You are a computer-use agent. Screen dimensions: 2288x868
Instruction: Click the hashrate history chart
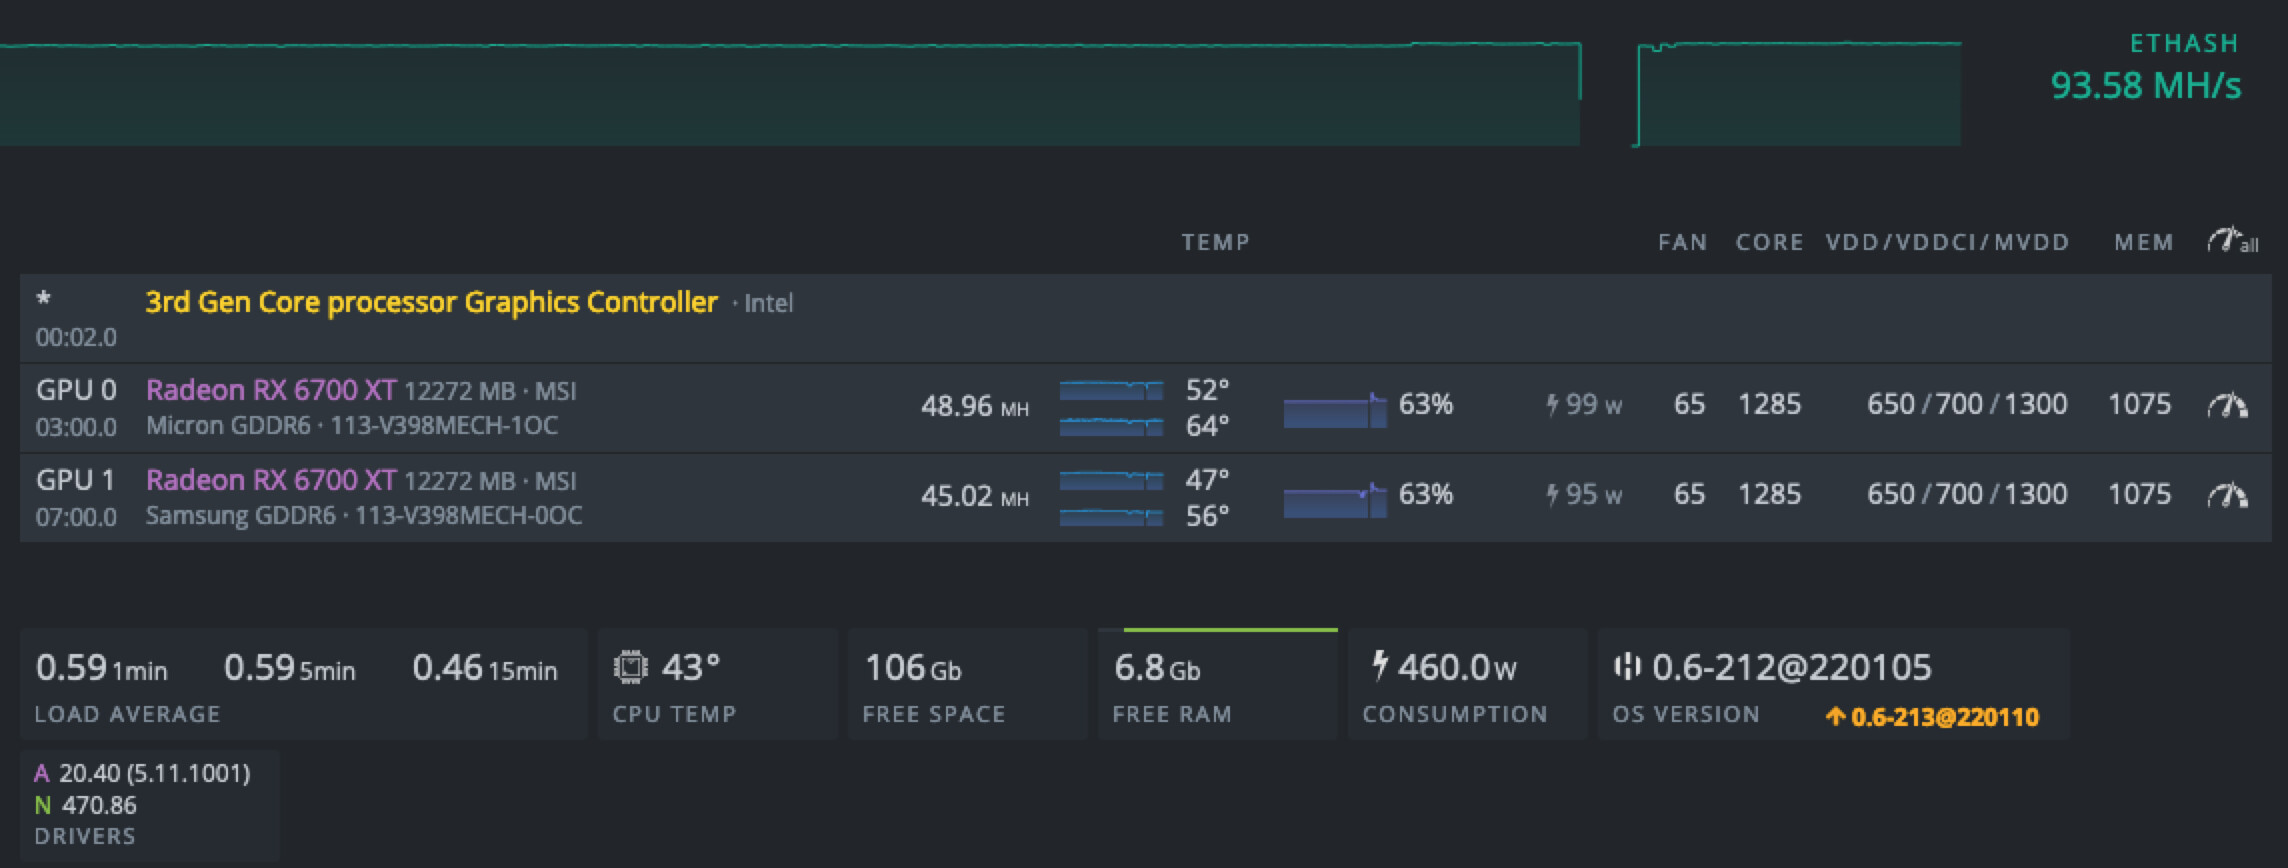coord(800,95)
